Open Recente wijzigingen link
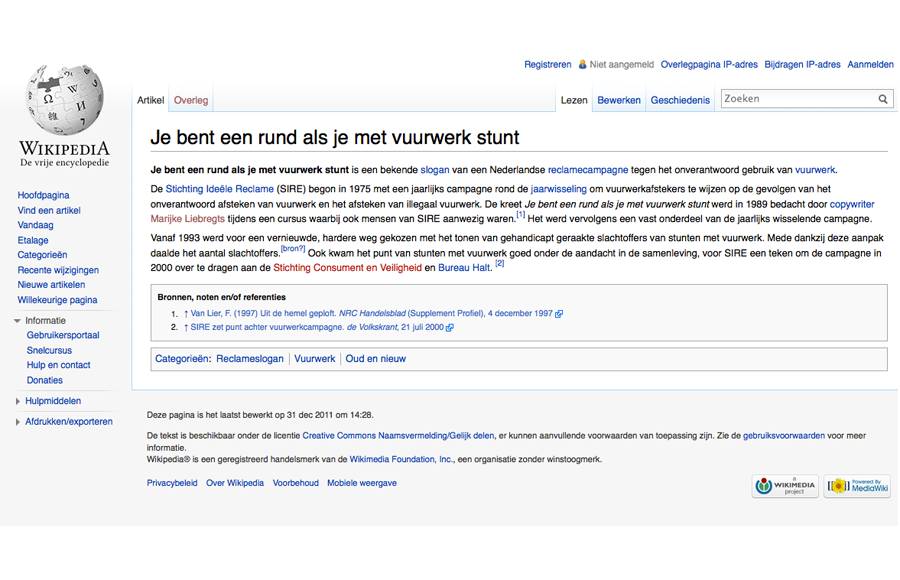Image resolution: width=900 pixels, height=580 pixels. [x=58, y=270]
